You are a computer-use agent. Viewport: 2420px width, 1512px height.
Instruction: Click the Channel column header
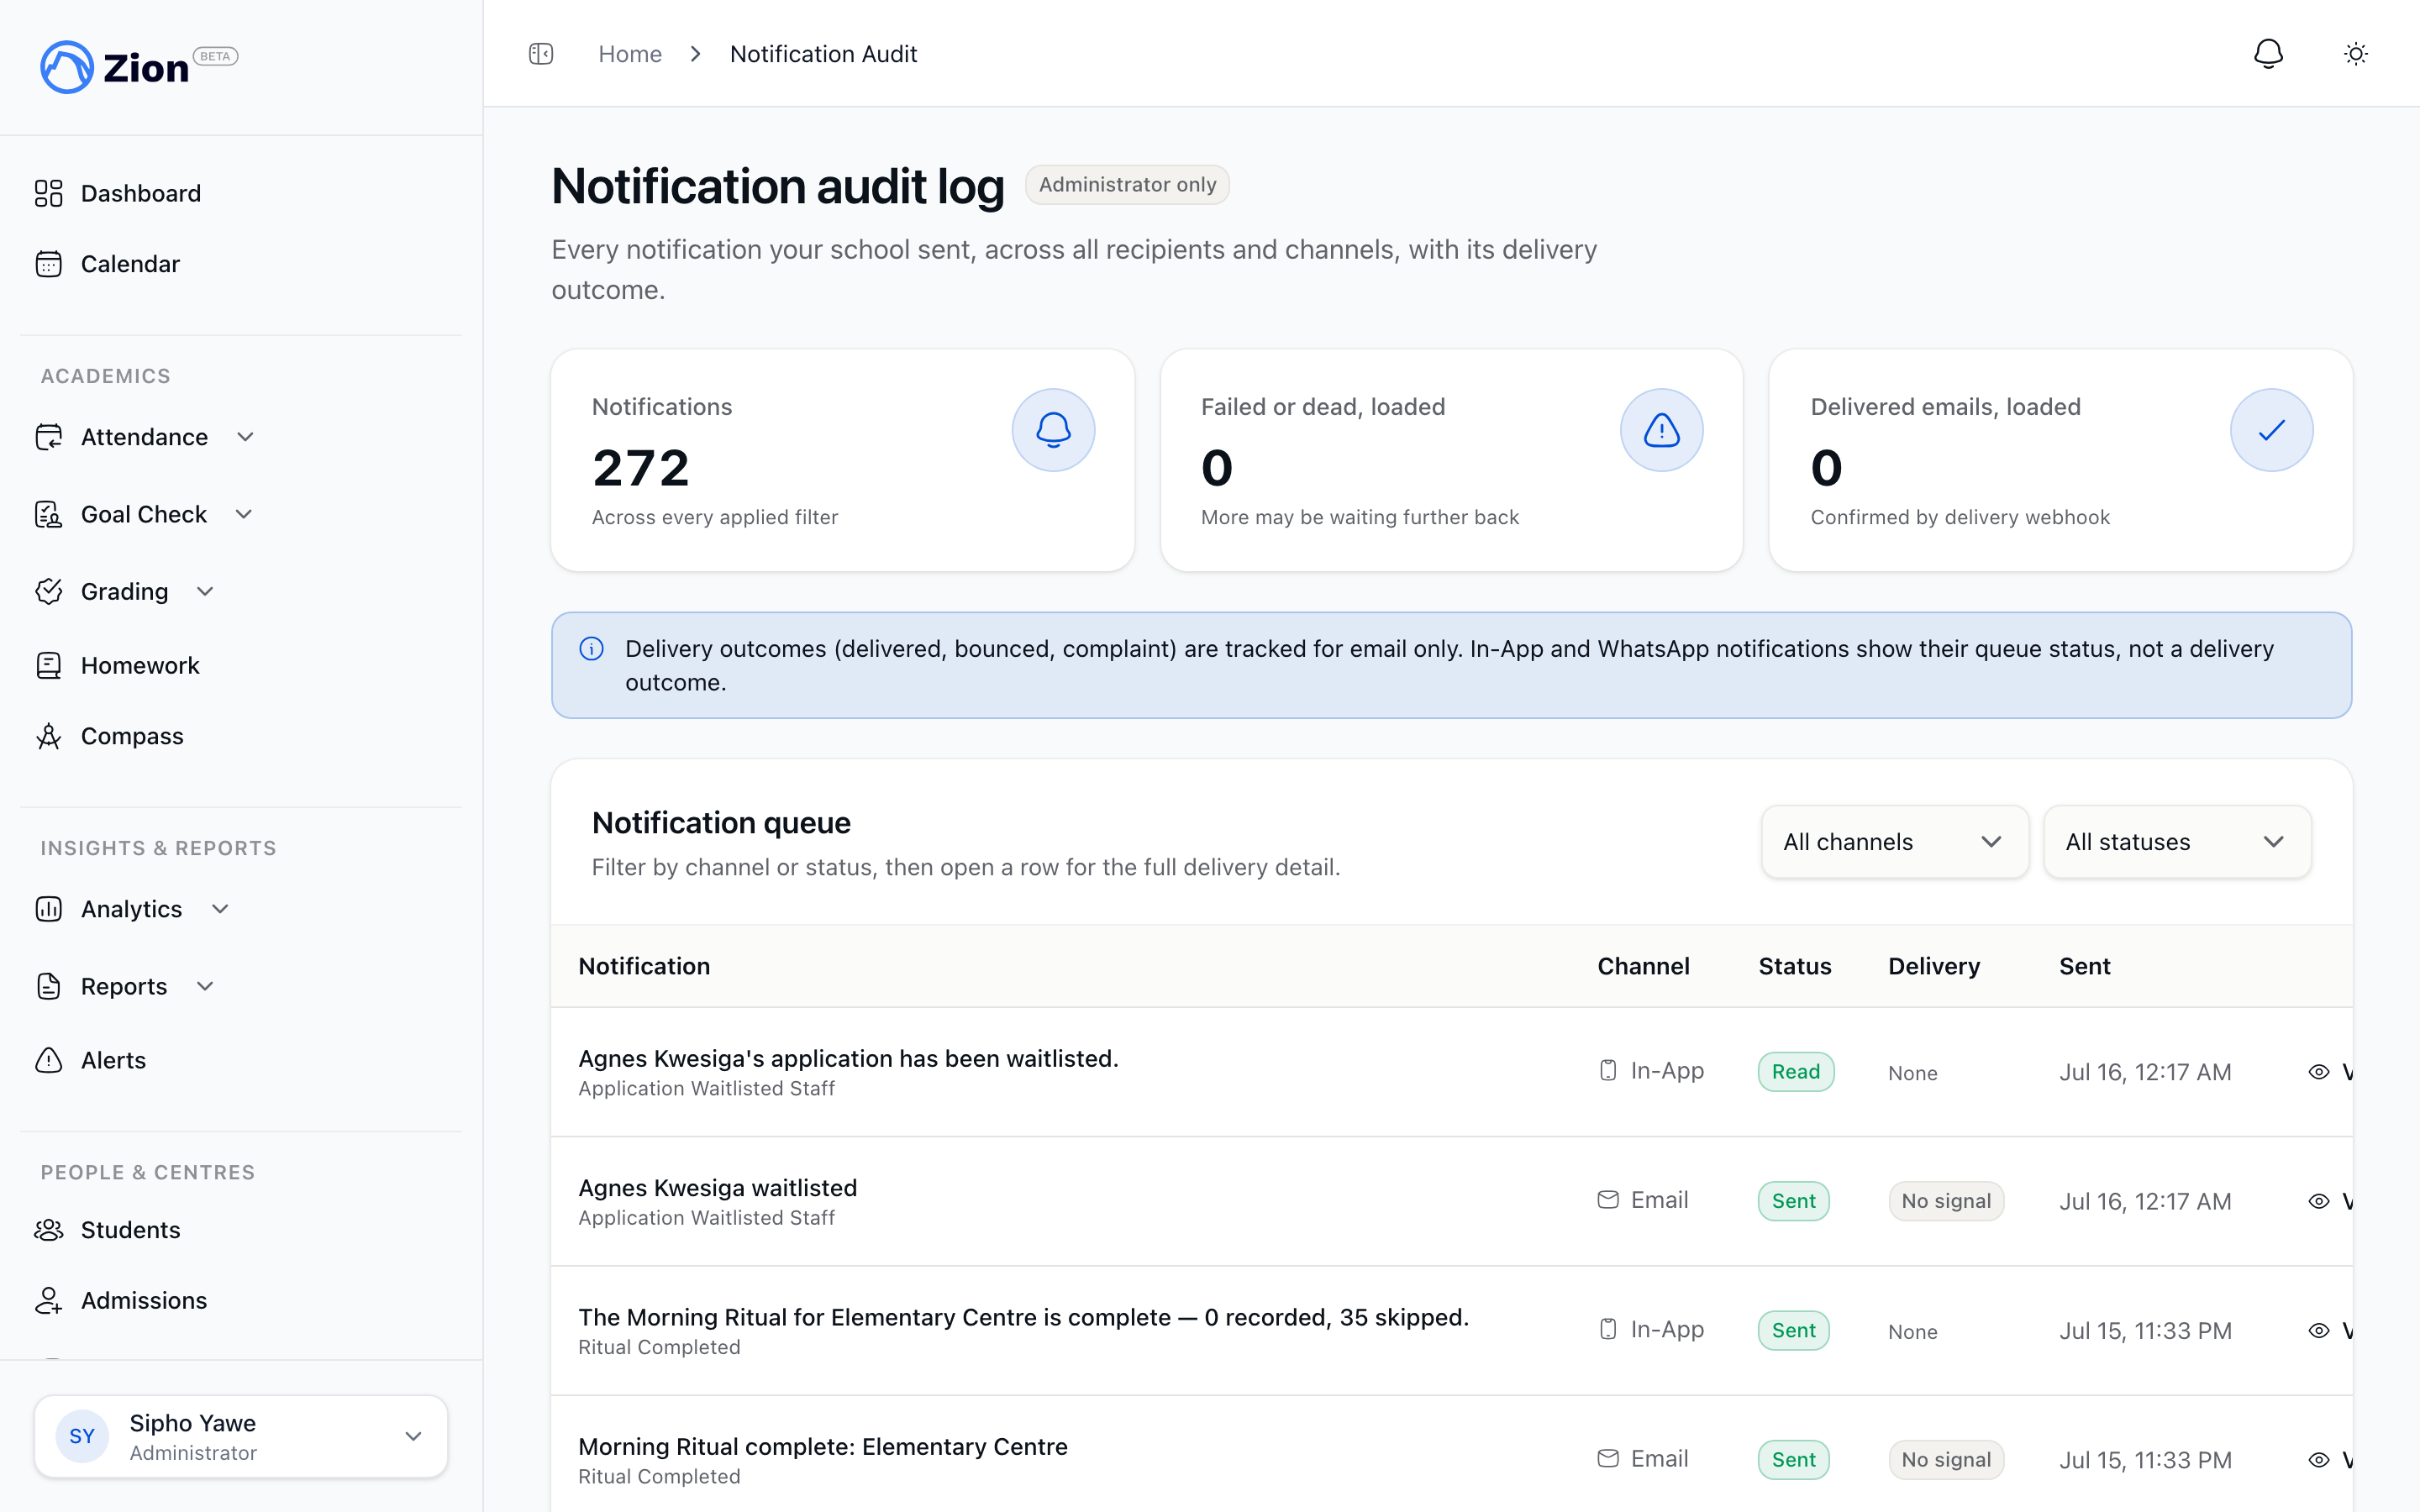click(x=1643, y=966)
